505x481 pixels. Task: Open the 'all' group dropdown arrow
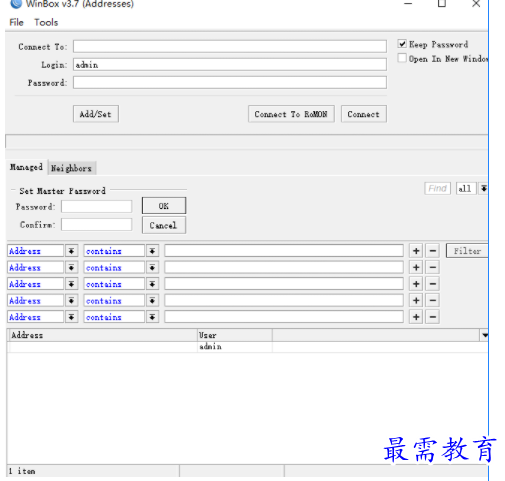[x=484, y=188]
